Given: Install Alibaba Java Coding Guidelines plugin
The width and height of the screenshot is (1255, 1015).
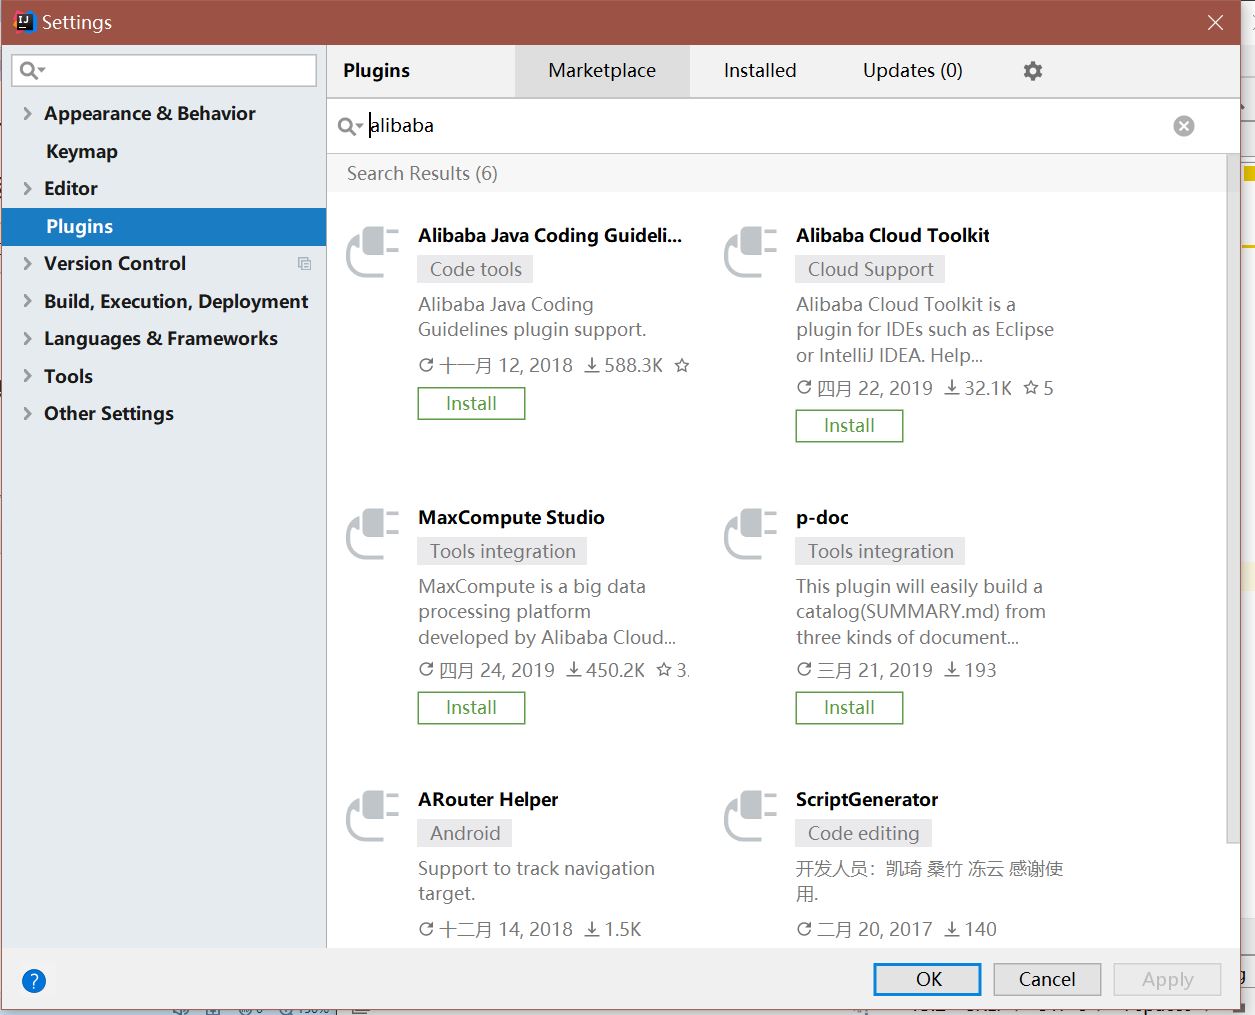Looking at the screenshot, I should pyautogui.click(x=471, y=404).
